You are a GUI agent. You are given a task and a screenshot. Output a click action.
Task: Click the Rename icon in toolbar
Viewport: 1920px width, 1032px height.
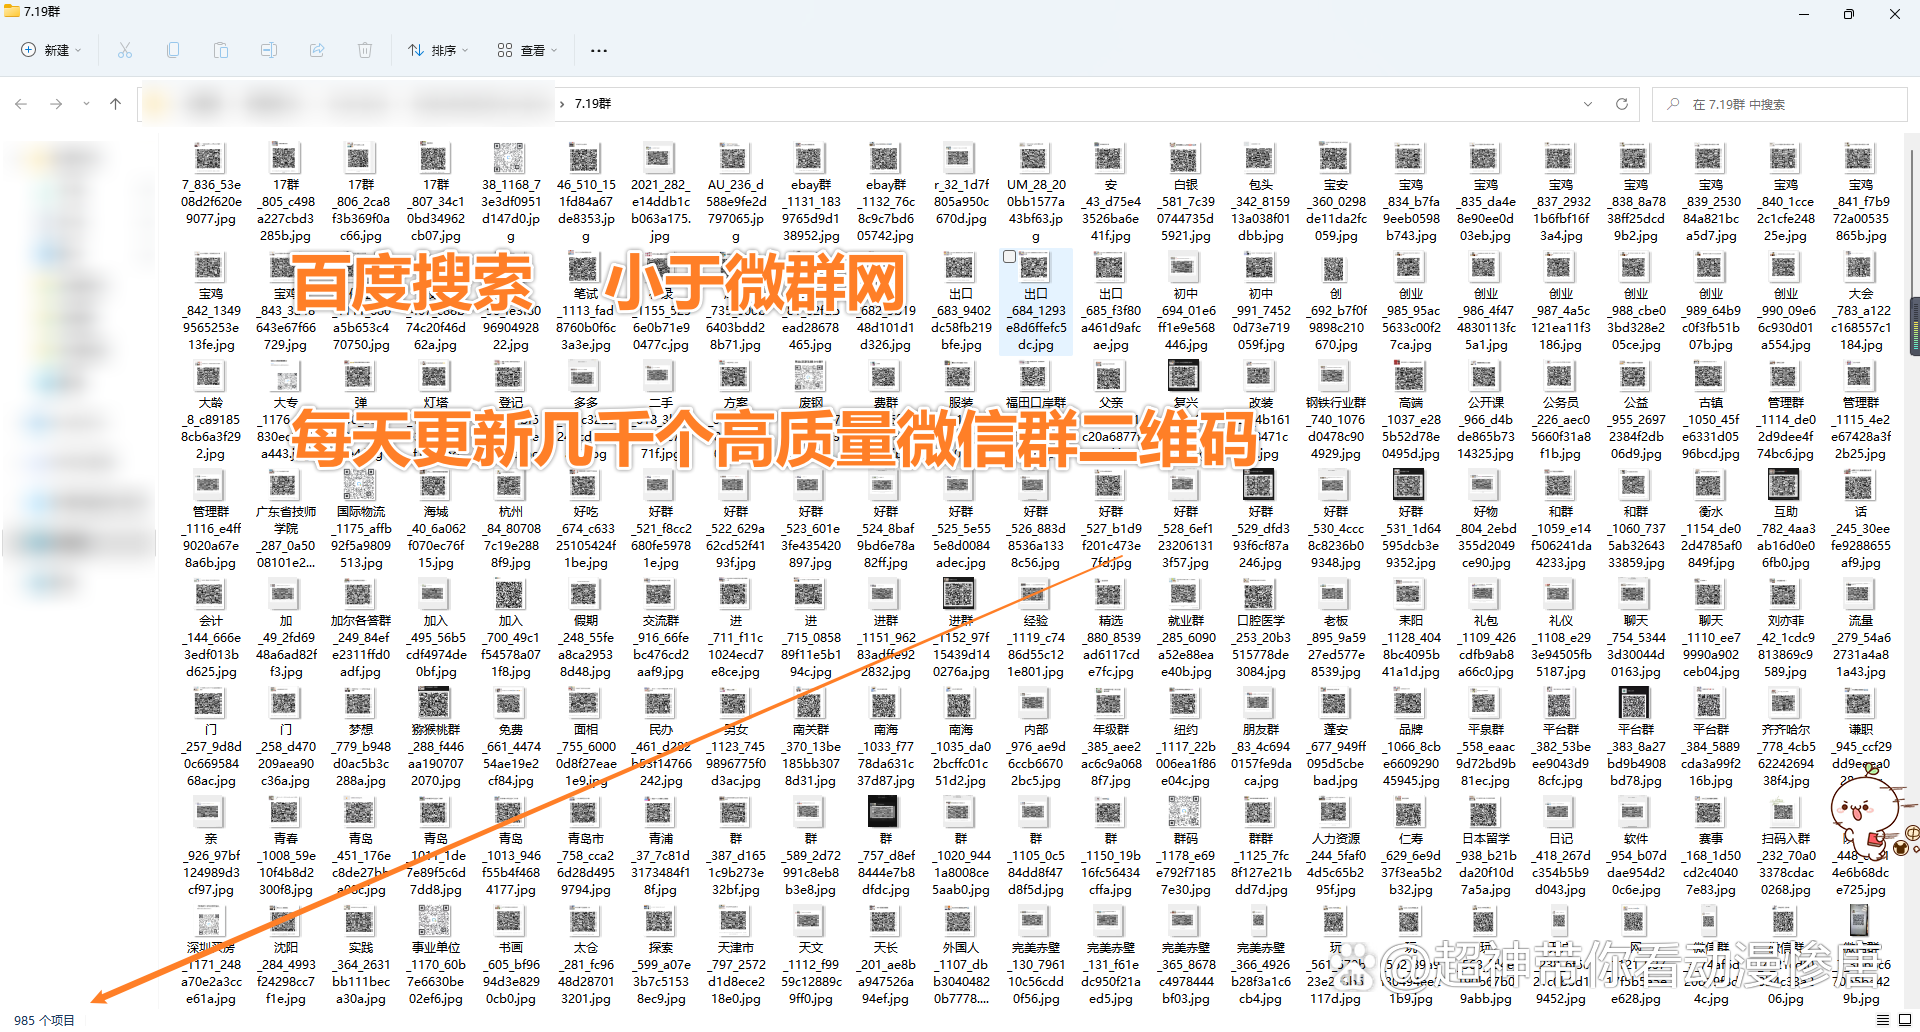tap(269, 50)
